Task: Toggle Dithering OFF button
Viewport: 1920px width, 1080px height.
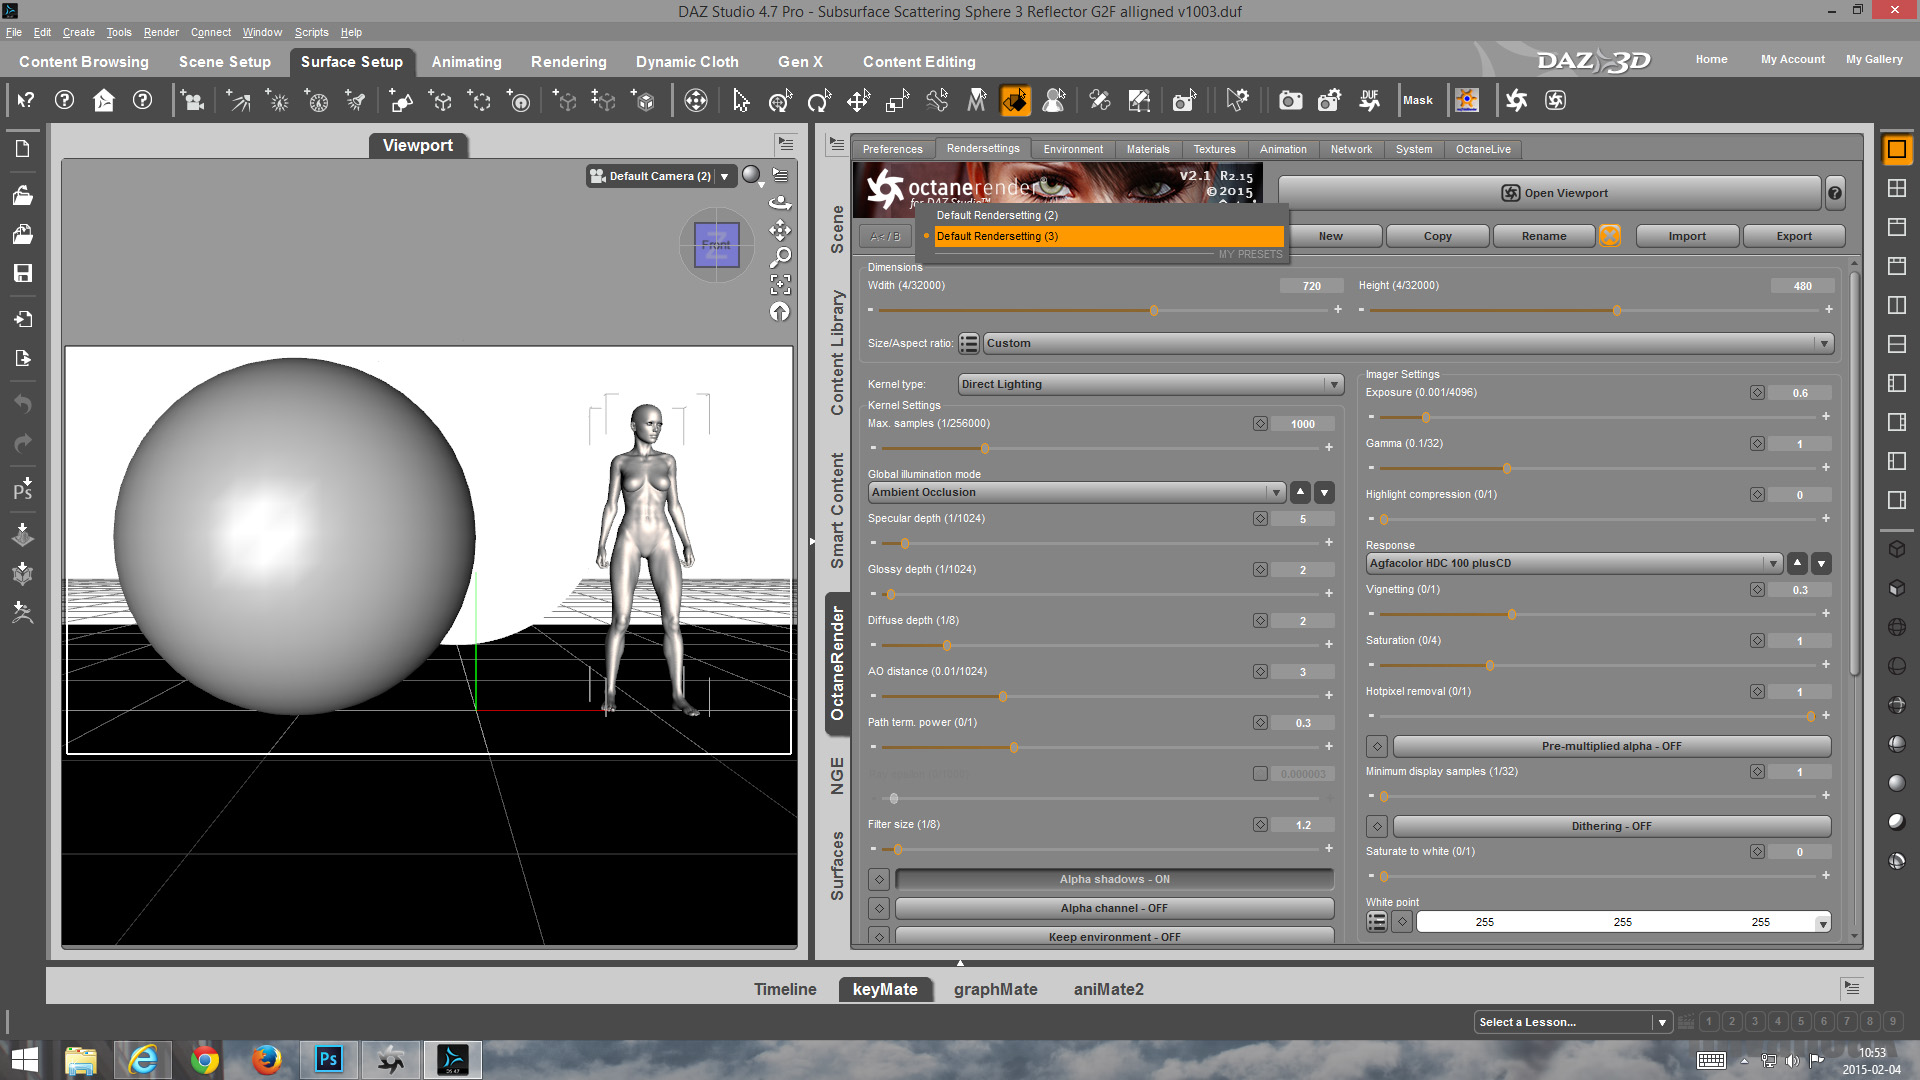Action: (x=1611, y=826)
